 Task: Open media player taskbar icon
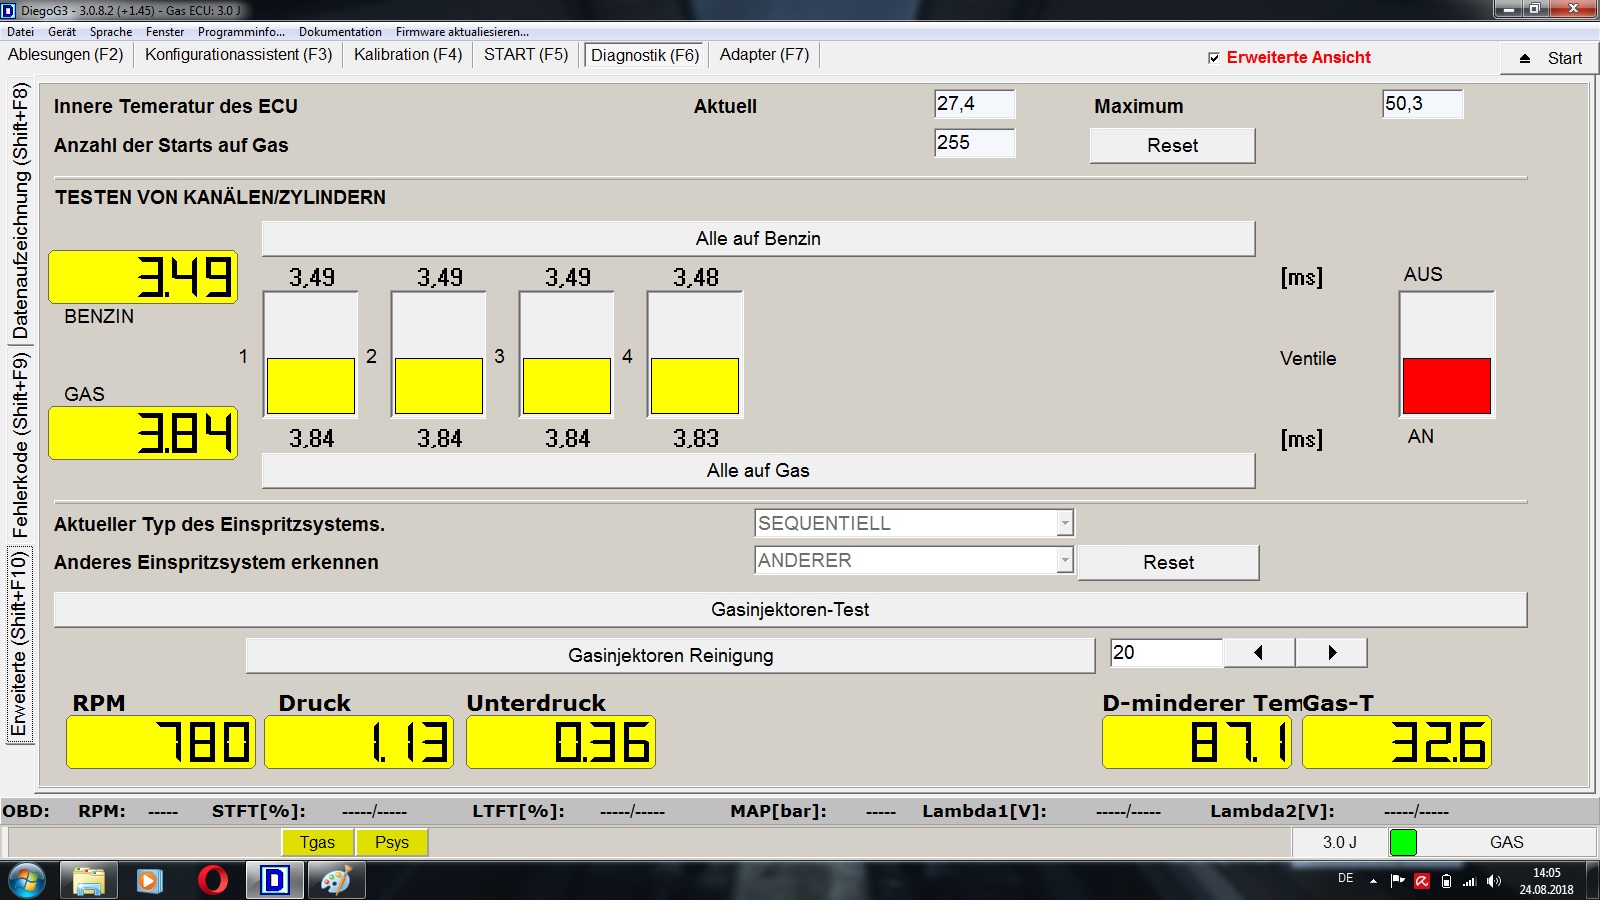(150, 881)
